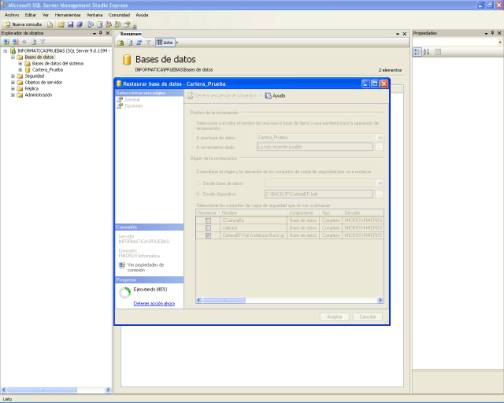Expand the Administración tree node
Image resolution: width=504 pixels, height=403 pixels.
point(13,95)
